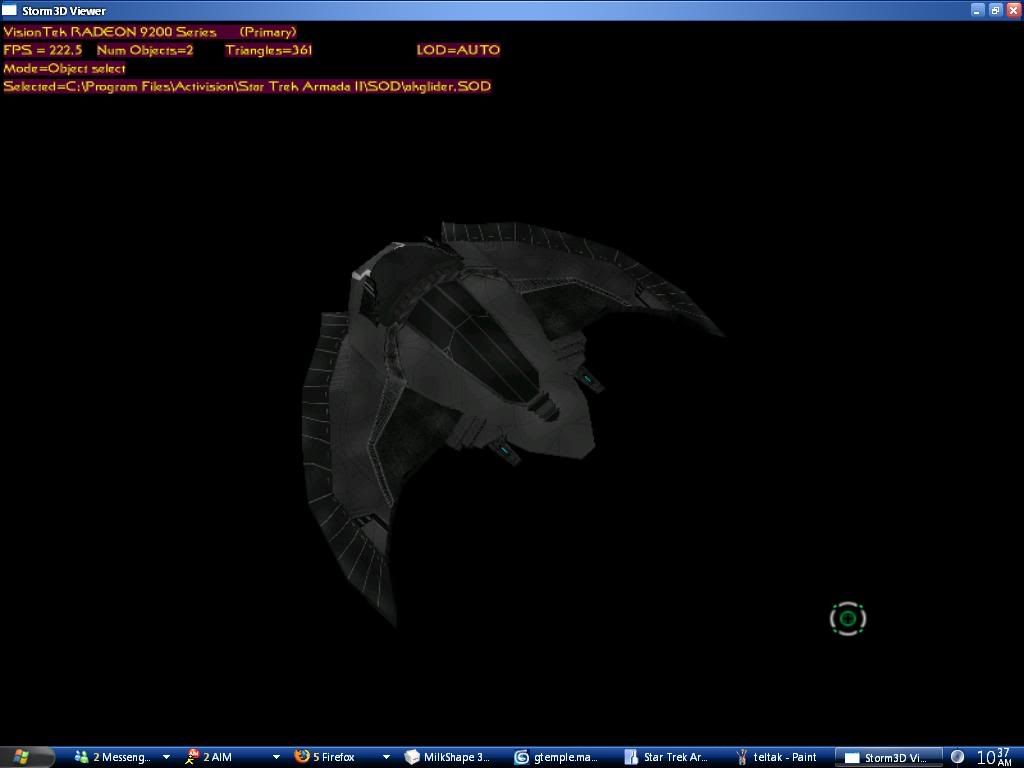Image resolution: width=1024 pixels, height=768 pixels.
Task: Click the 'Mode=Object select' text
Action: 64,69
